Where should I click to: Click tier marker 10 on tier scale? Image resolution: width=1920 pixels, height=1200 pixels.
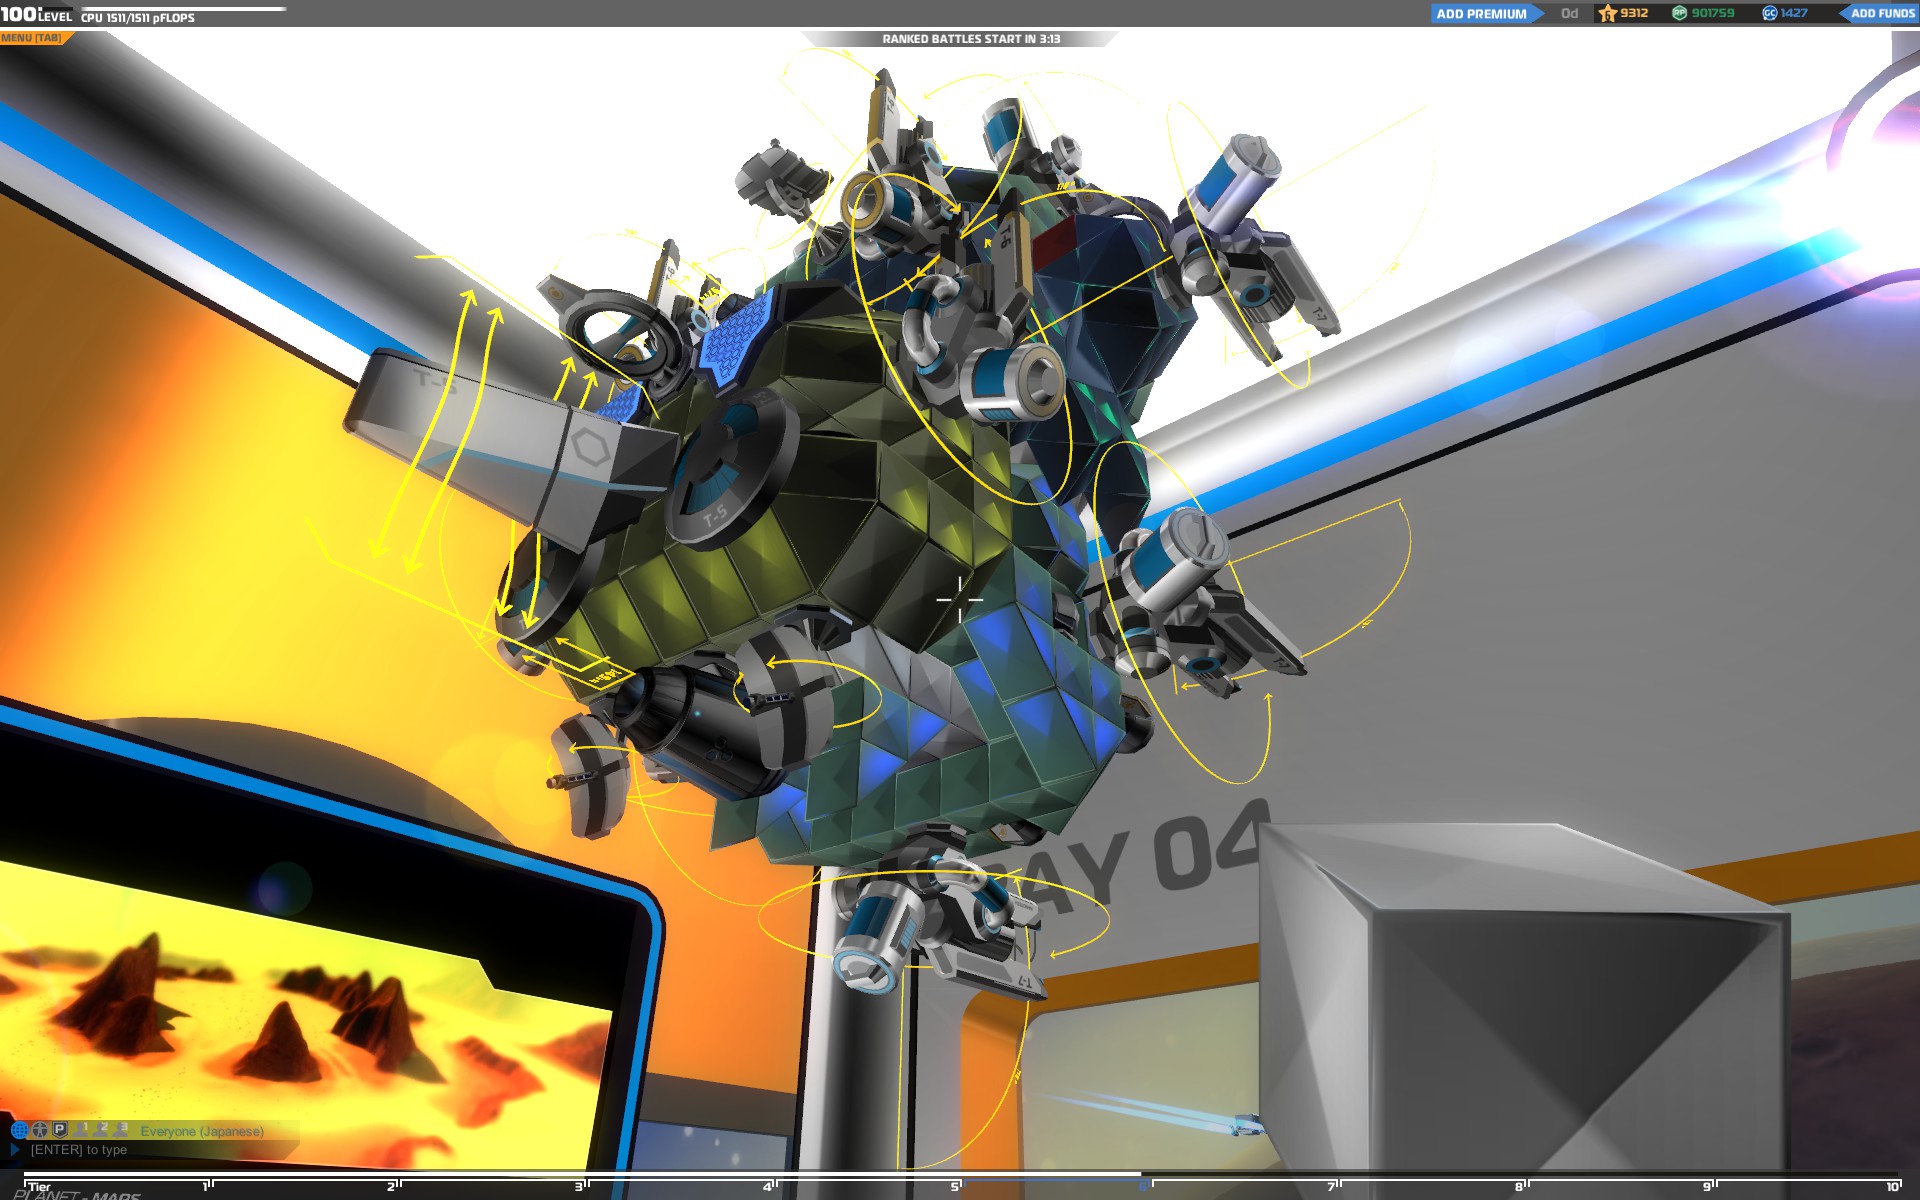click(x=1892, y=1186)
